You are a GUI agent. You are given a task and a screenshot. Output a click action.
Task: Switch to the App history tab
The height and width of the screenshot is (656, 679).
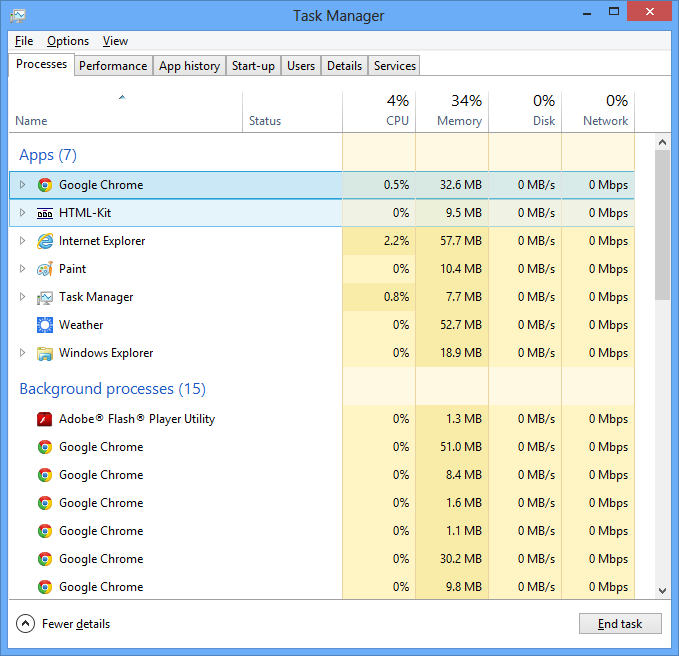(x=189, y=66)
